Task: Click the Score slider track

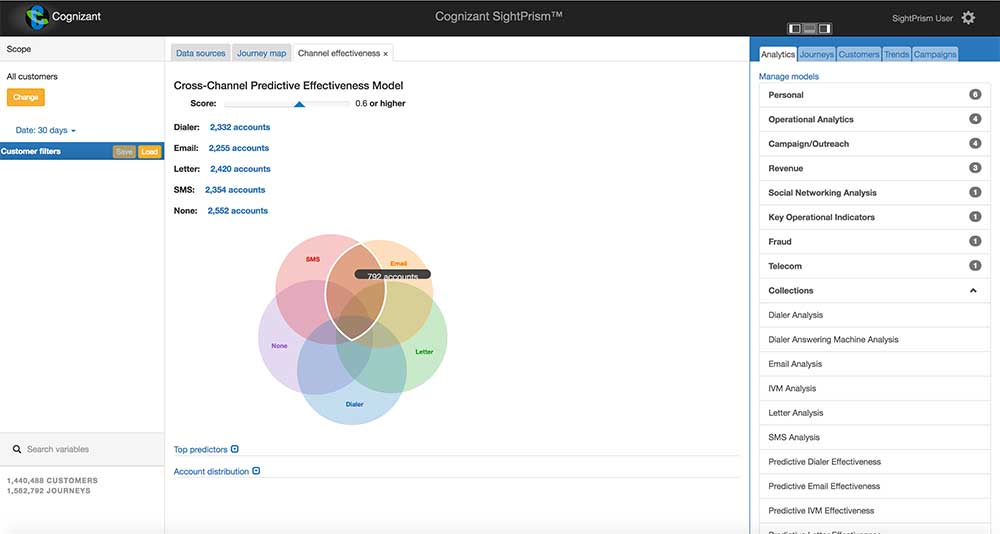Action: (286, 103)
